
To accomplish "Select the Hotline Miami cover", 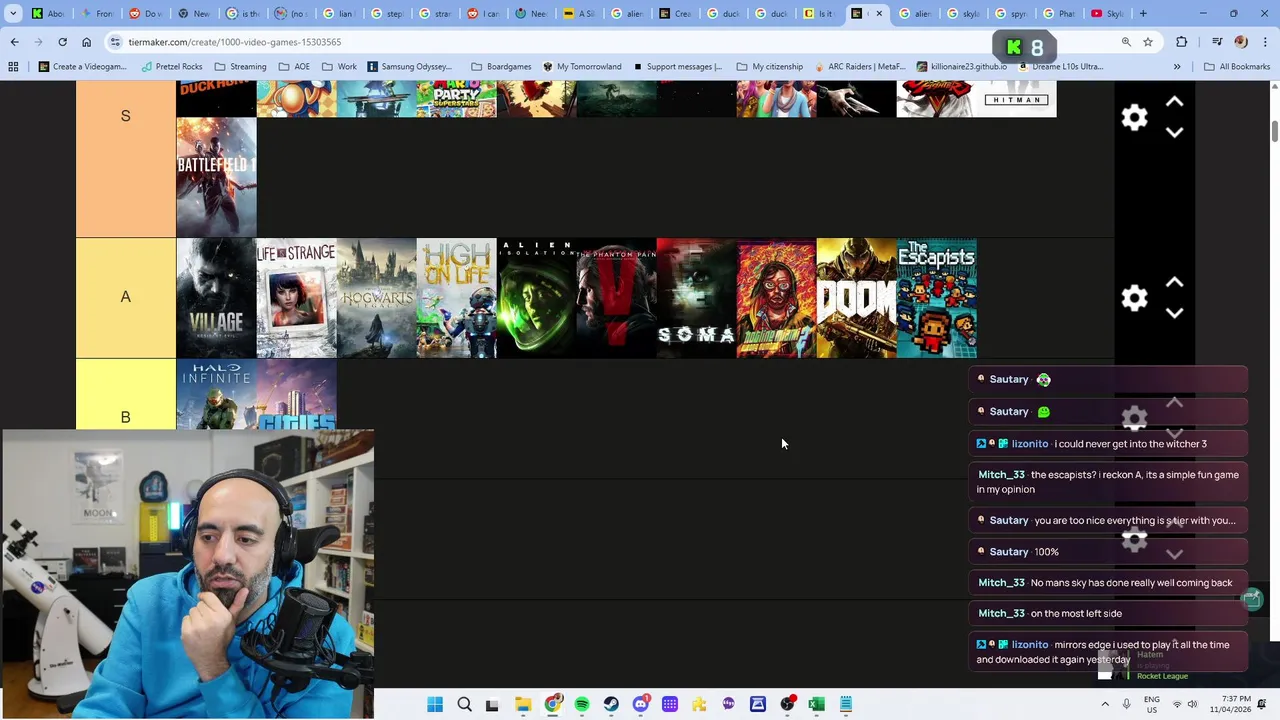I will [776, 298].
